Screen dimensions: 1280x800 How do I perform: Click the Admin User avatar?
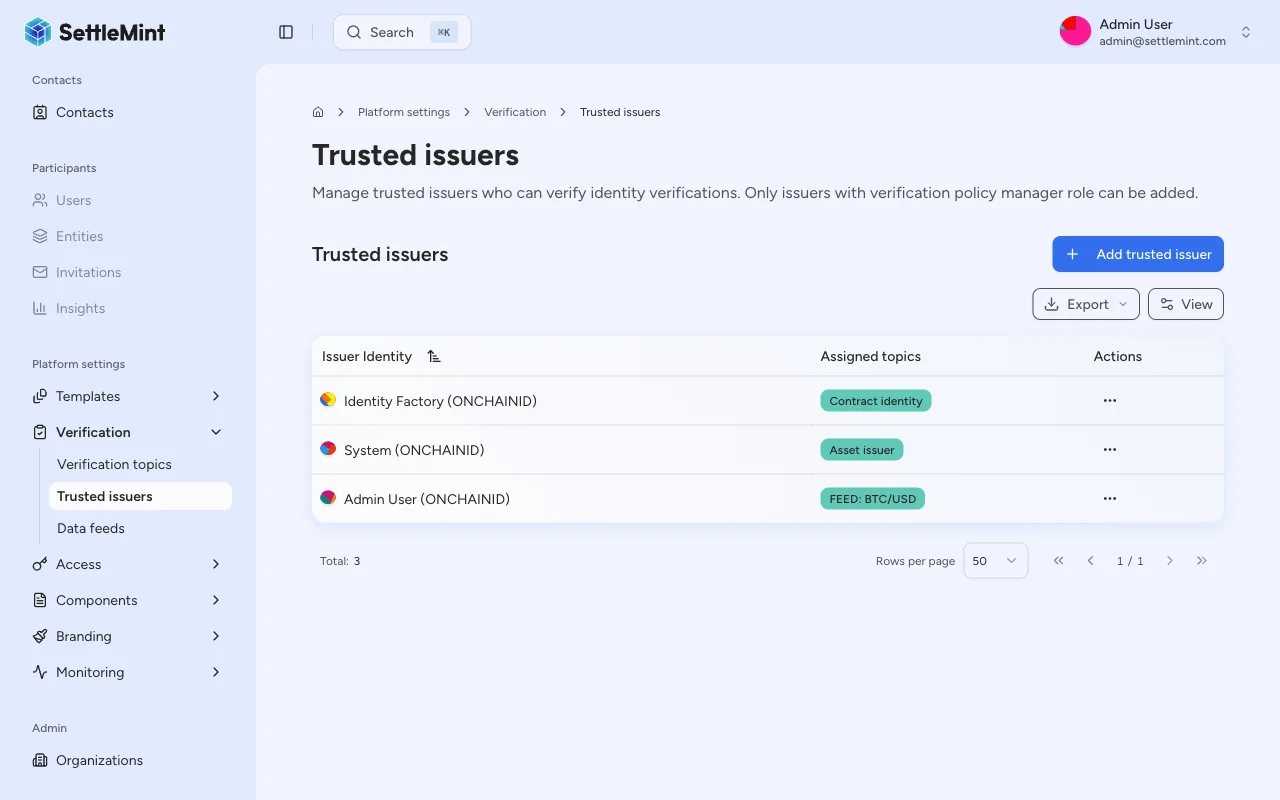[x=1075, y=32]
